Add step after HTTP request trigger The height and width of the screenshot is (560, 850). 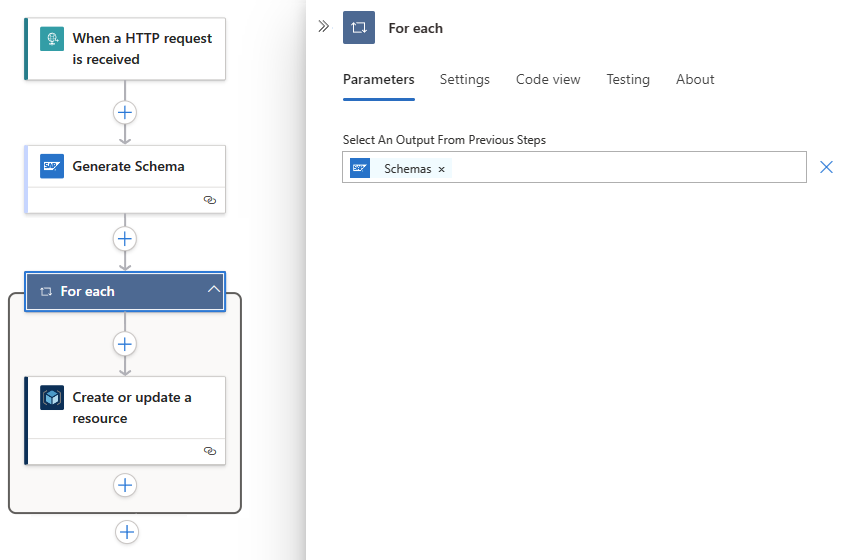click(x=125, y=112)
